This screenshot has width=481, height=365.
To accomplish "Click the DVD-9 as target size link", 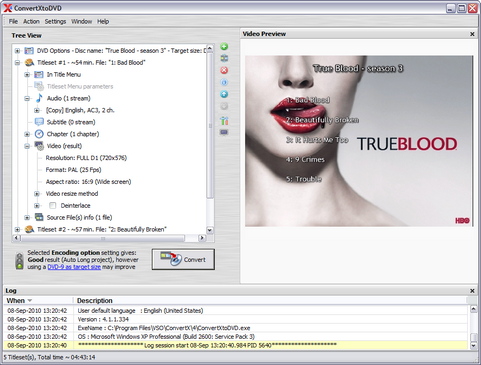I will click(74, 267).
